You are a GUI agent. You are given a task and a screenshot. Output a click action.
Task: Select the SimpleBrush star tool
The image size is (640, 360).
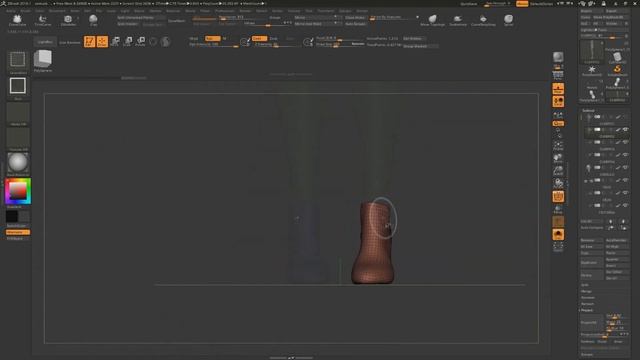[592, 71]
